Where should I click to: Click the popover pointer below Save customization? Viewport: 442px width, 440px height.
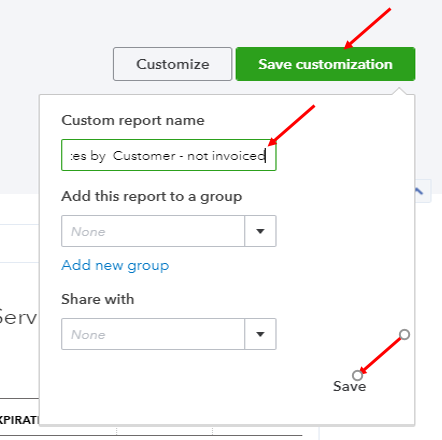coord(399,91)
